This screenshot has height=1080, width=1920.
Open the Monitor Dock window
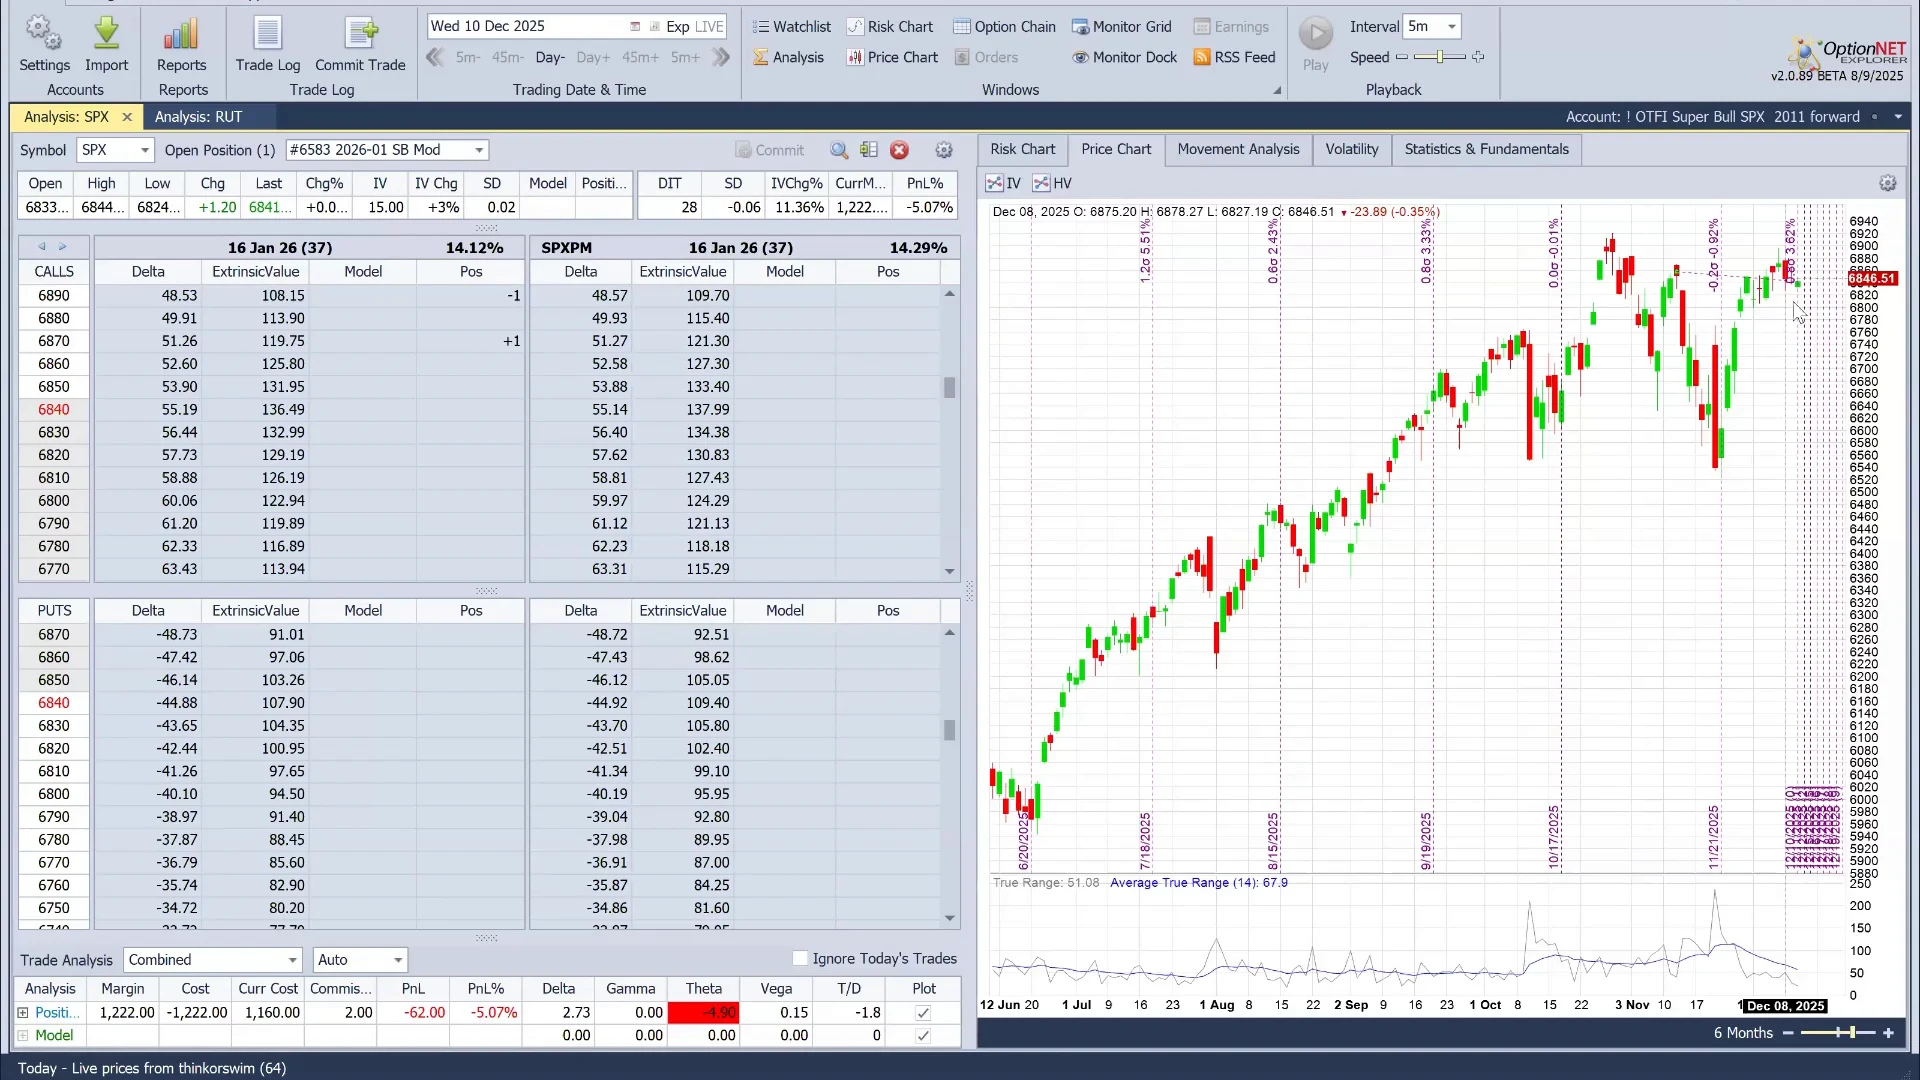[1124, 57]
